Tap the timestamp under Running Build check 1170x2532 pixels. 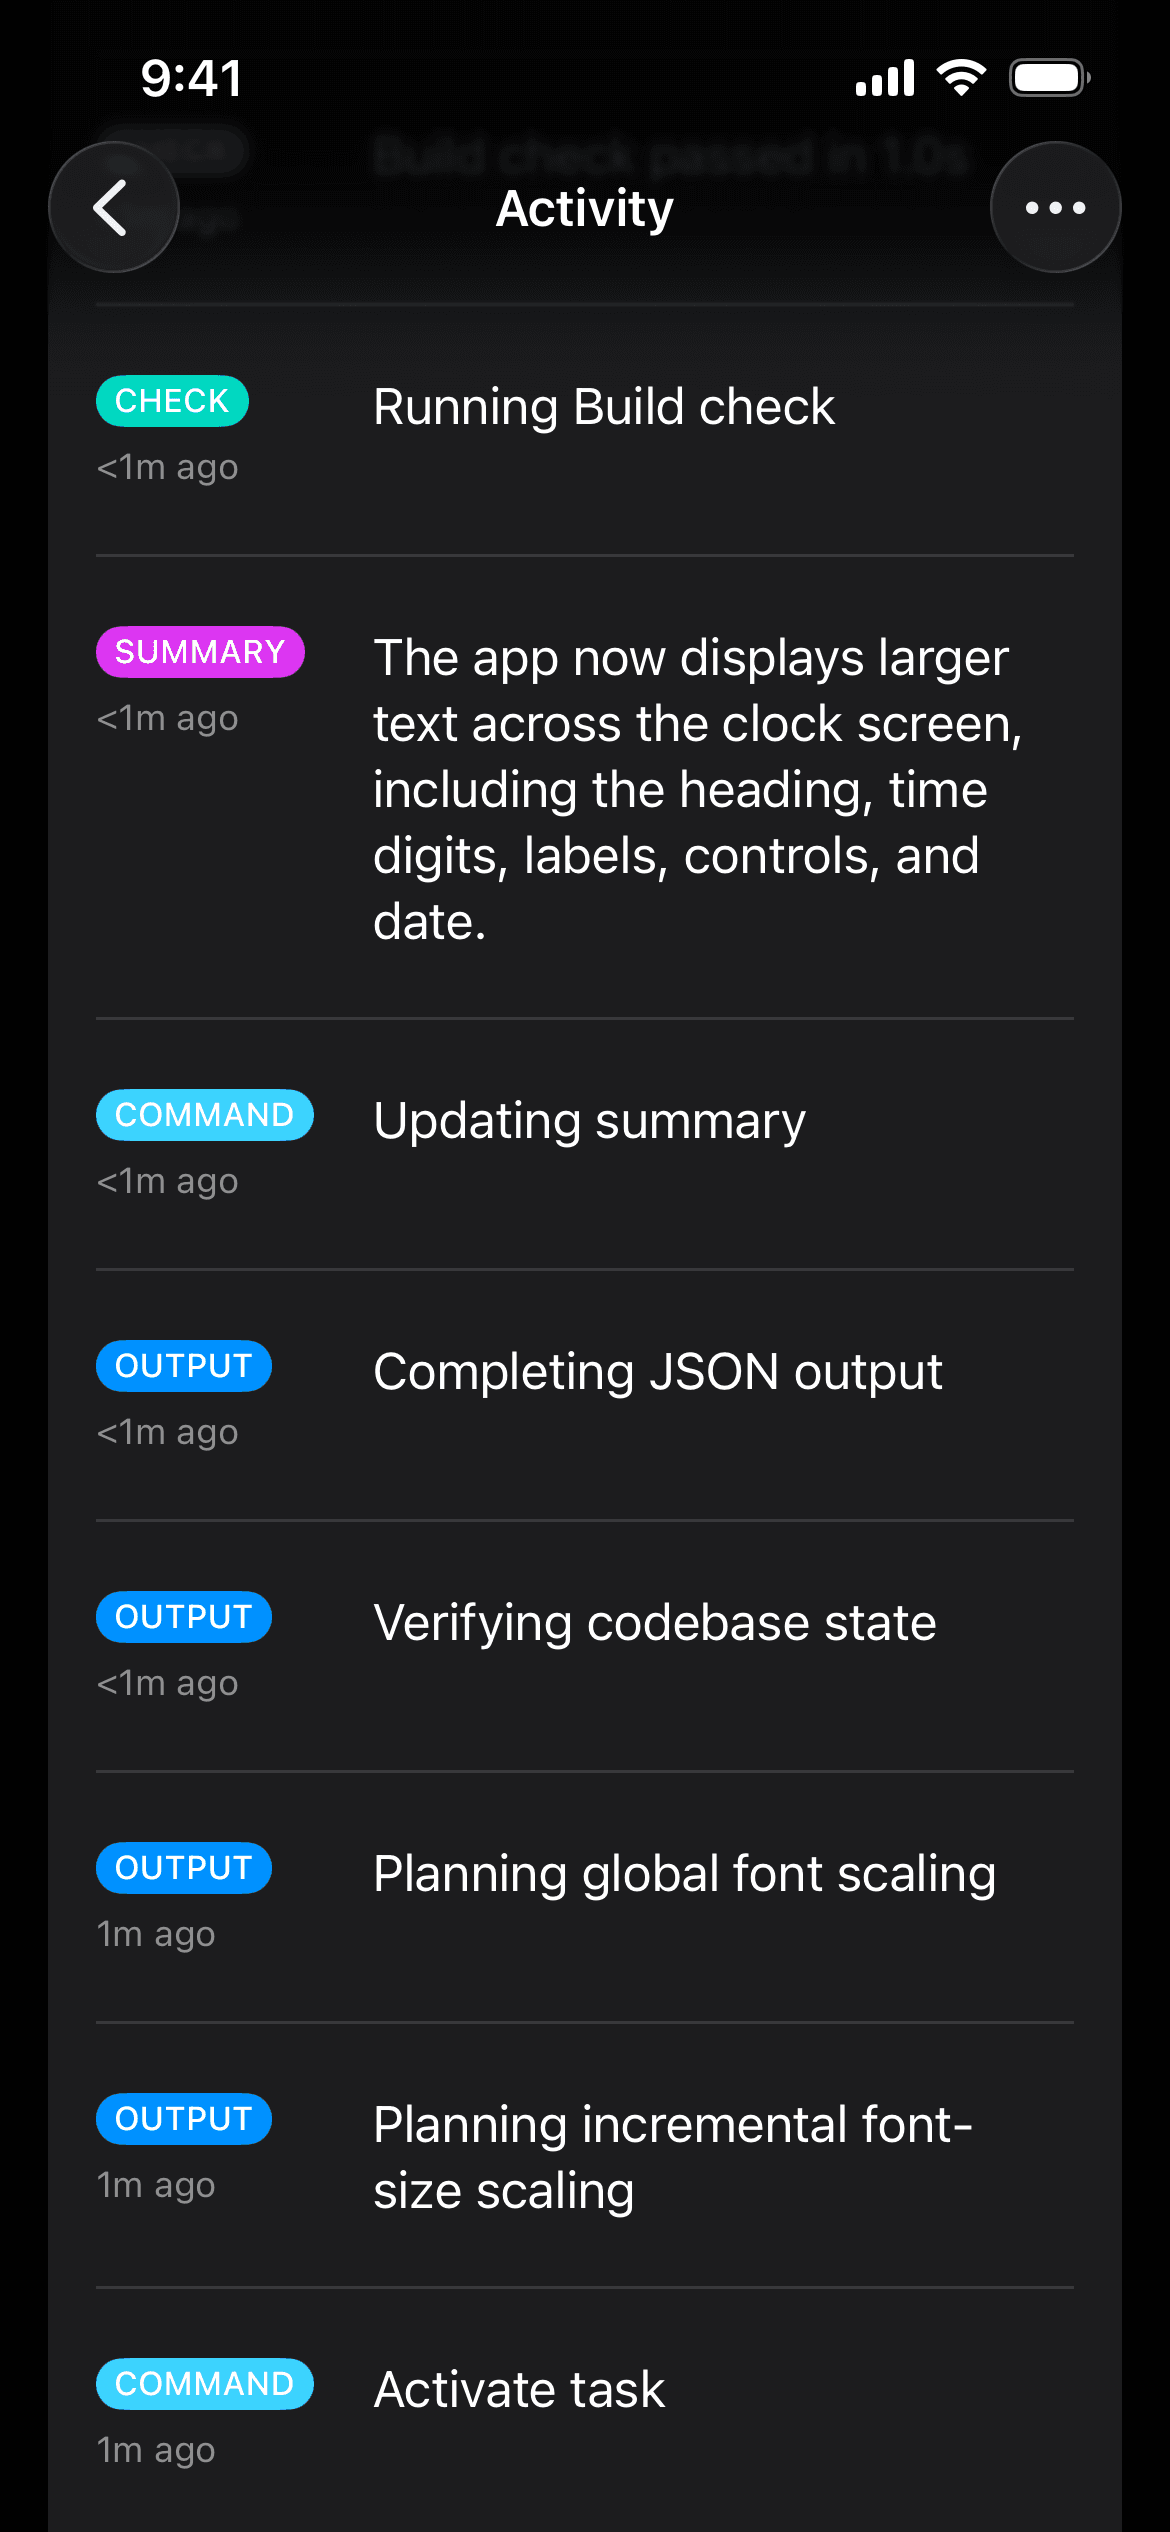coord(166,465)
